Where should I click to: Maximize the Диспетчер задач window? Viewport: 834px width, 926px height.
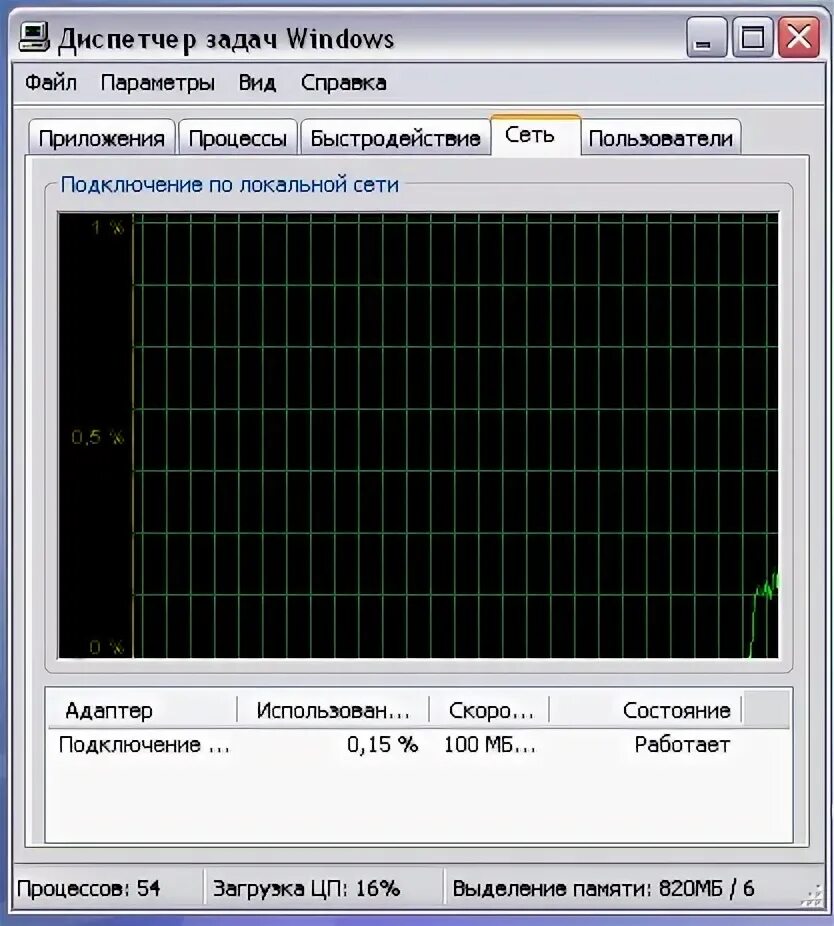[x=752, y=37]
